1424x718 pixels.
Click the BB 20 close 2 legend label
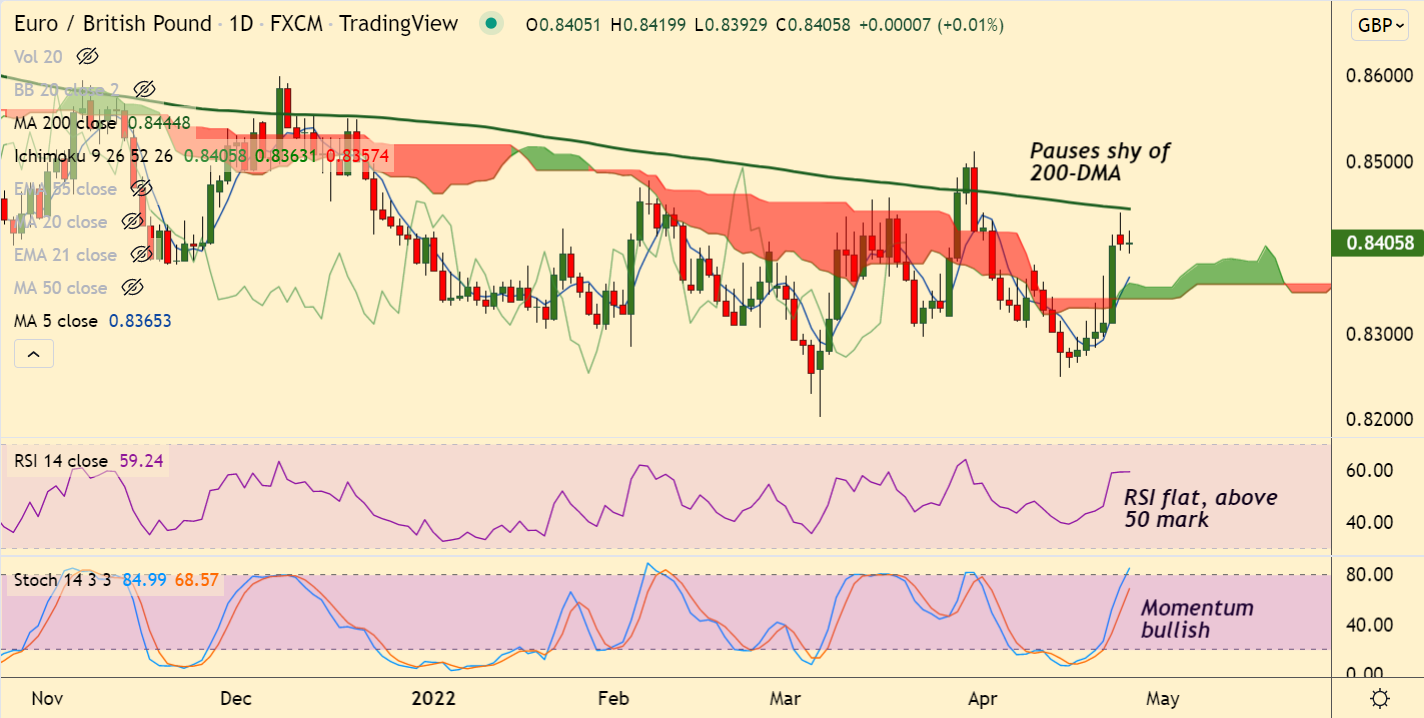[x=67, y=89]
